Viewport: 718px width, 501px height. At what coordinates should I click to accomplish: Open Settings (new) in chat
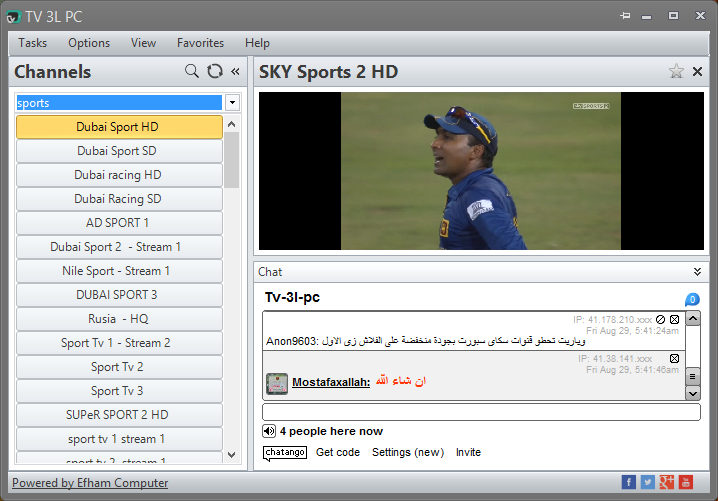(408, 452)
